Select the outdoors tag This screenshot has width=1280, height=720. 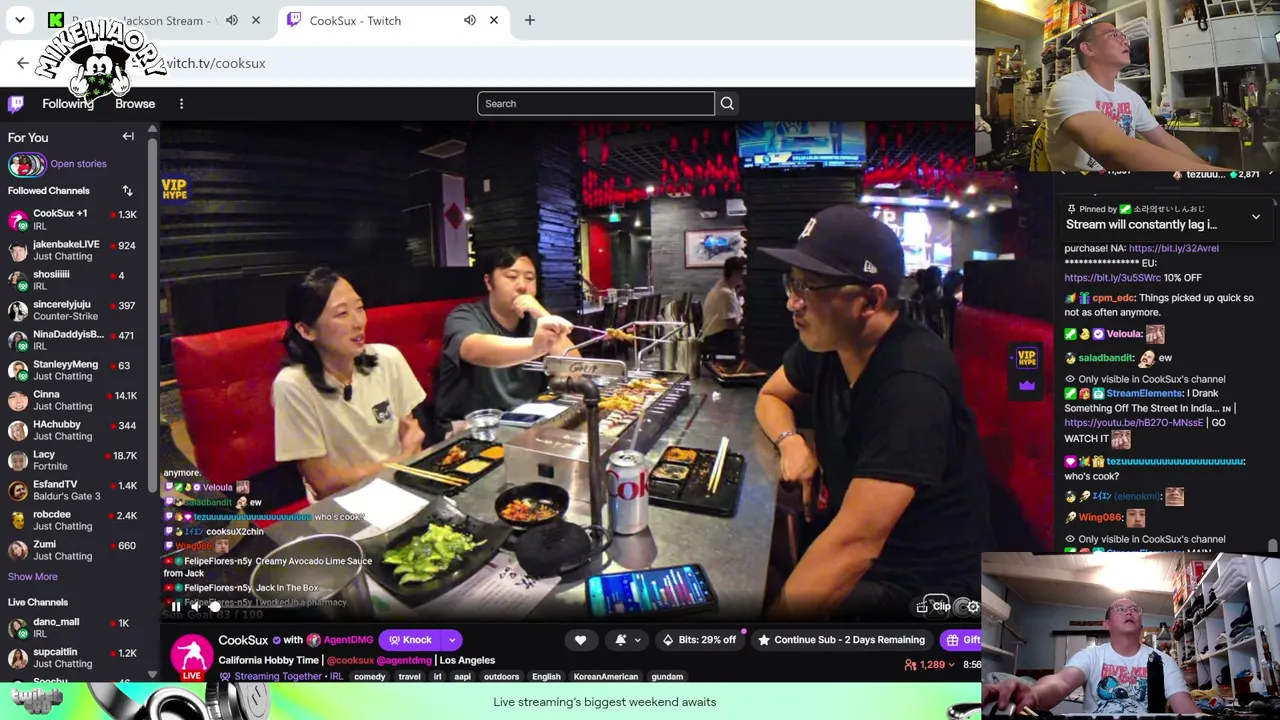click(501, 677)
